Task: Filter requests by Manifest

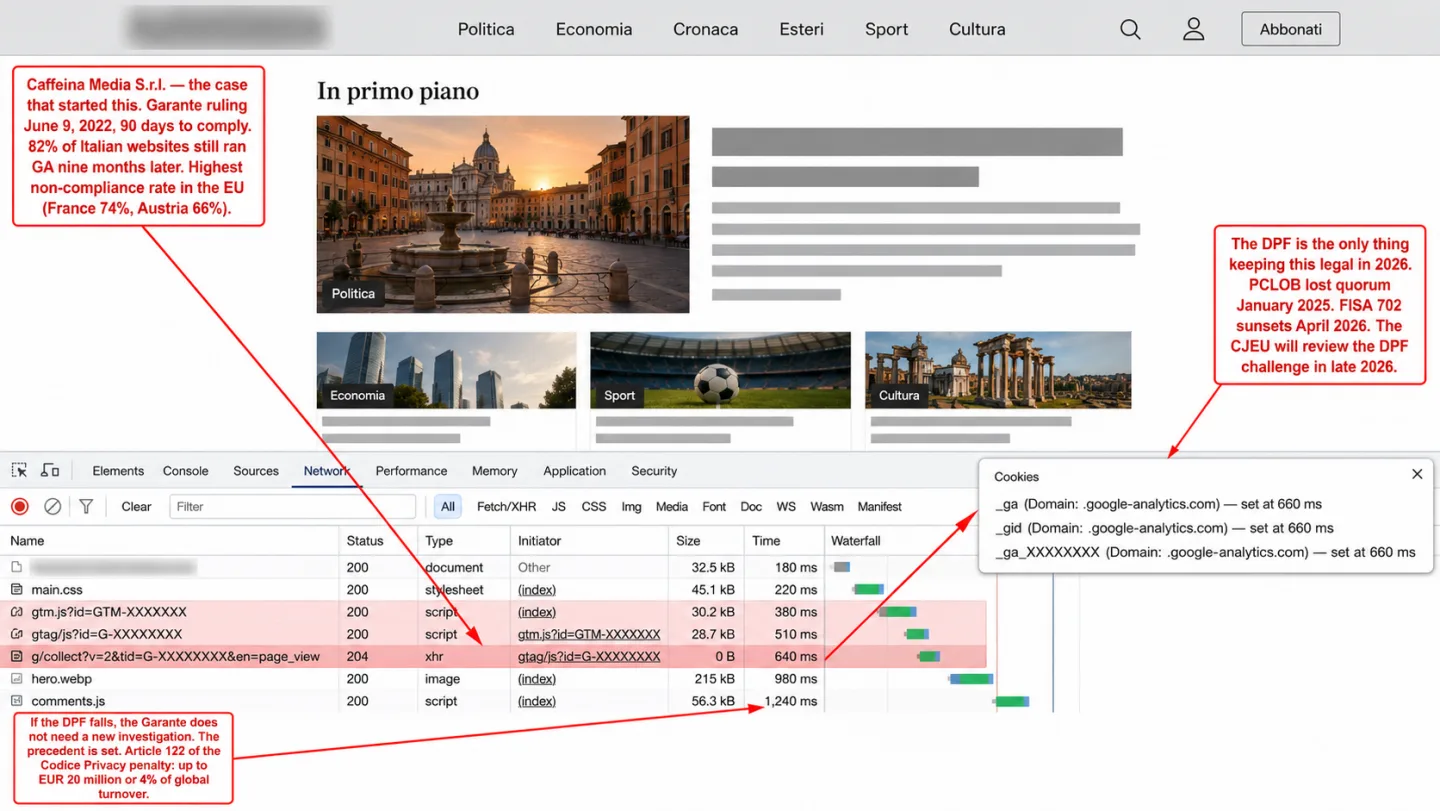Action: (x=880, y=507)
